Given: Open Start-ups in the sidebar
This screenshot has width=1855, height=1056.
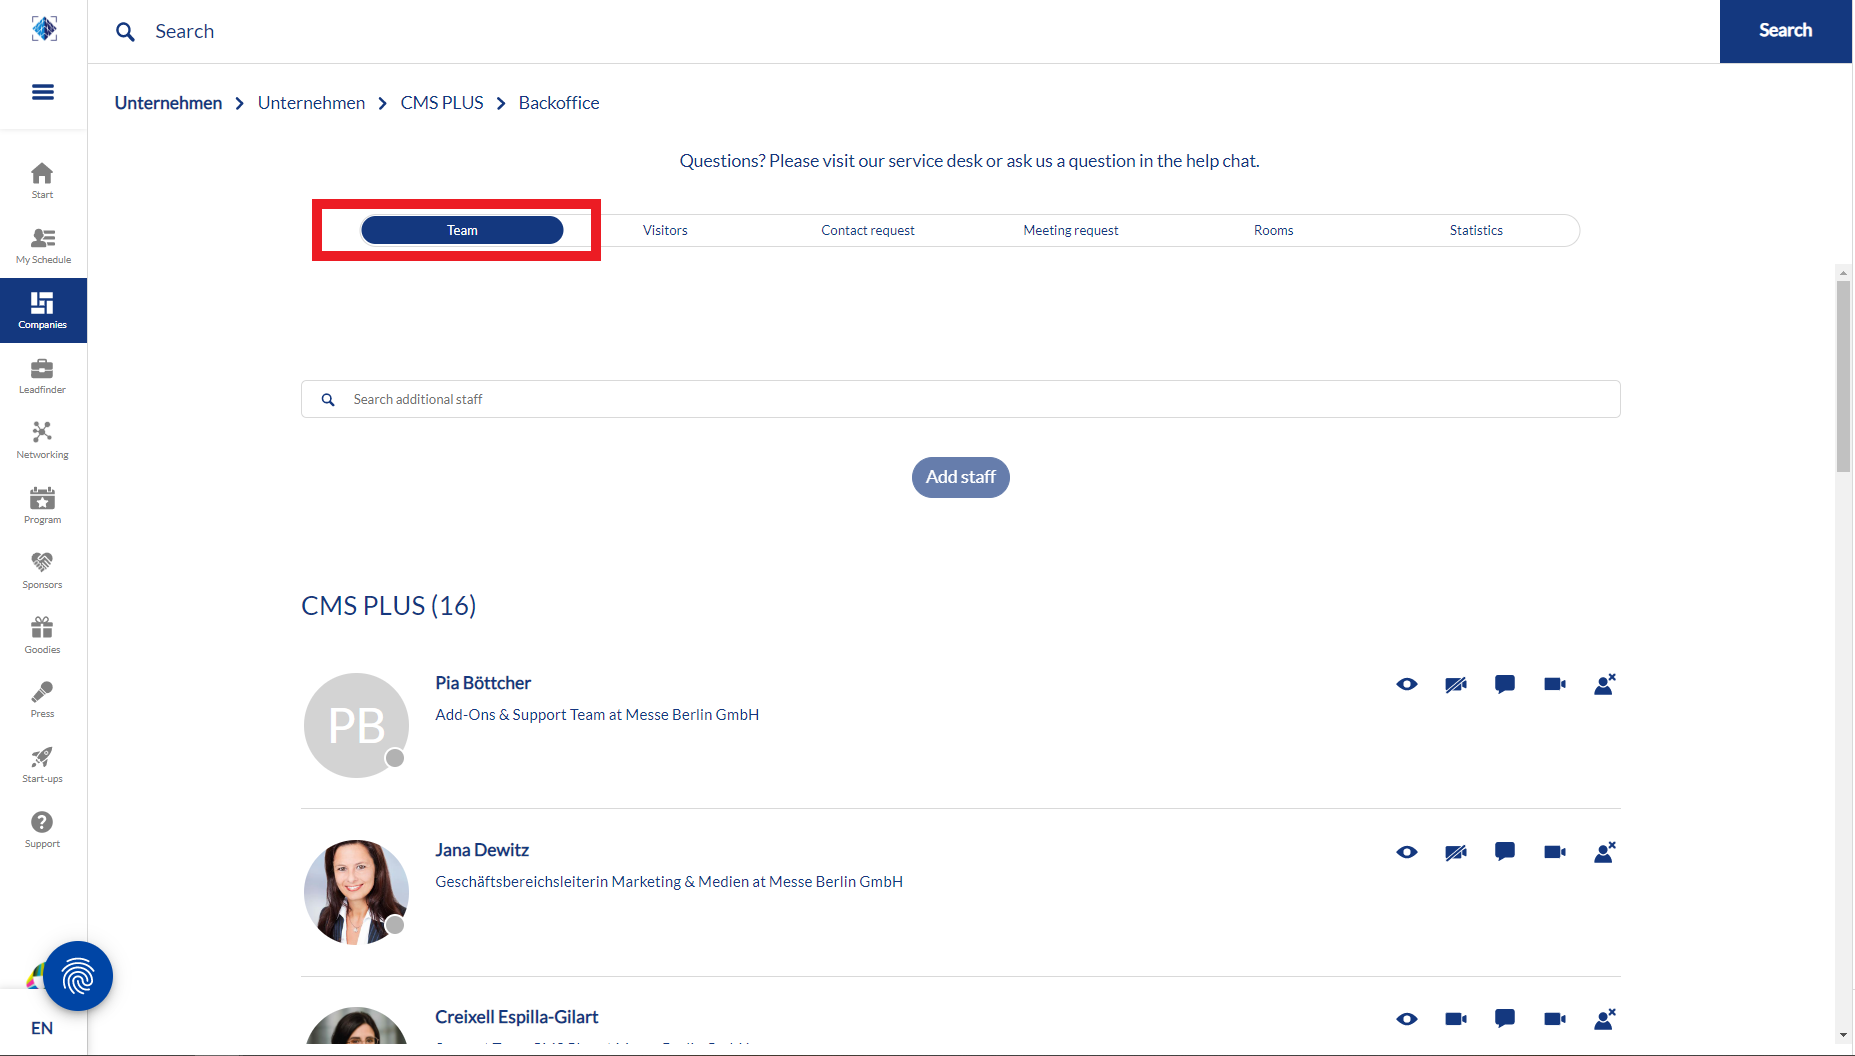Looking at the screenshot, I should (42, 765).
